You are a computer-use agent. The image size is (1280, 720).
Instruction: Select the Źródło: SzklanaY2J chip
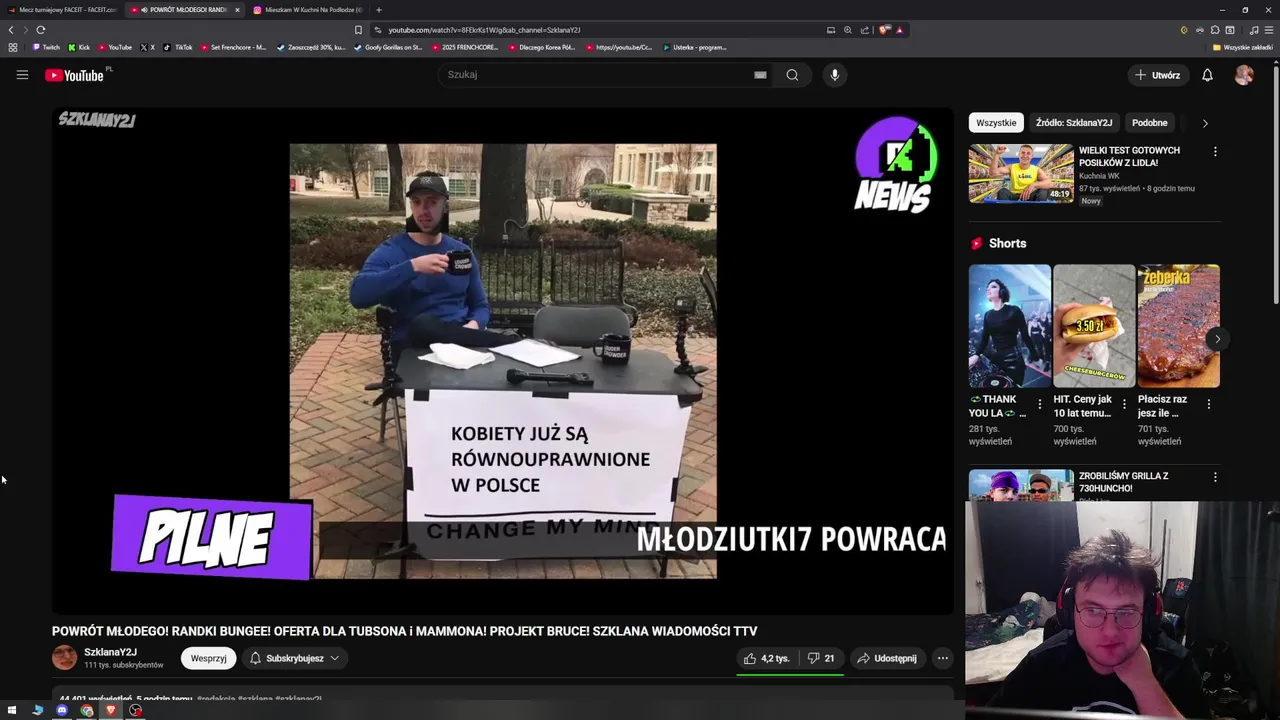pos(1073,123)
